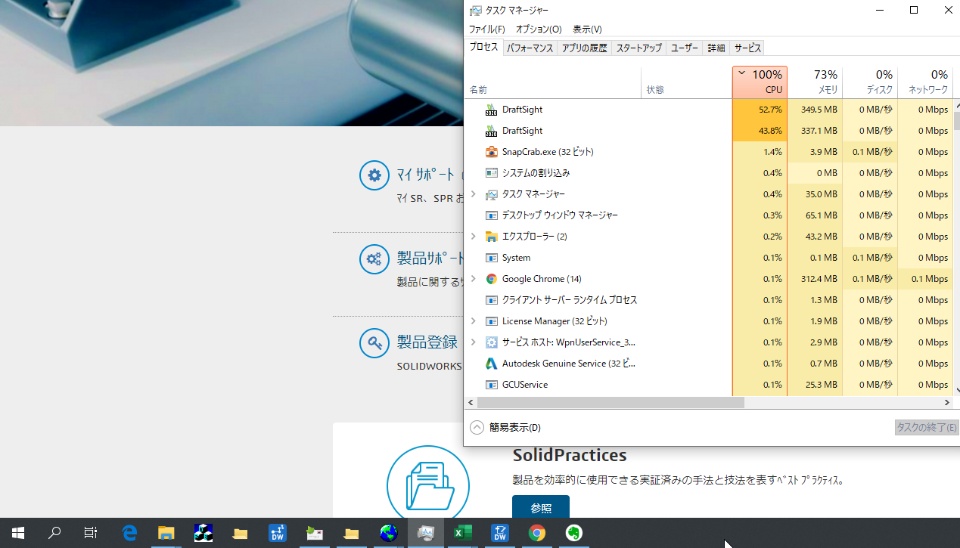Click the タスクの終了 button
This screenshot has height=548, width=960.
pyautogui.click(x=926, y=427)
